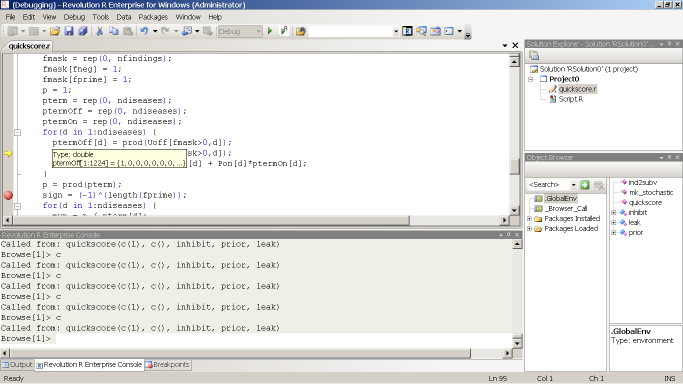Select the quickscore.r editor tab
Viewport: 683px width, 384px height.
29,46
